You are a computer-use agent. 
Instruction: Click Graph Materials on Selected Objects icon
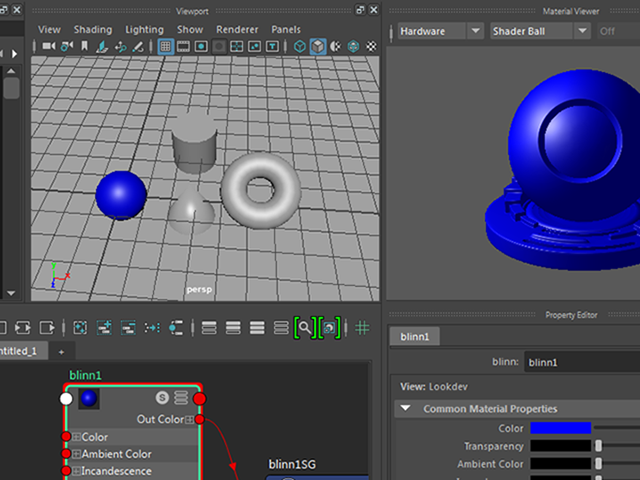click(x=176, y=328)
